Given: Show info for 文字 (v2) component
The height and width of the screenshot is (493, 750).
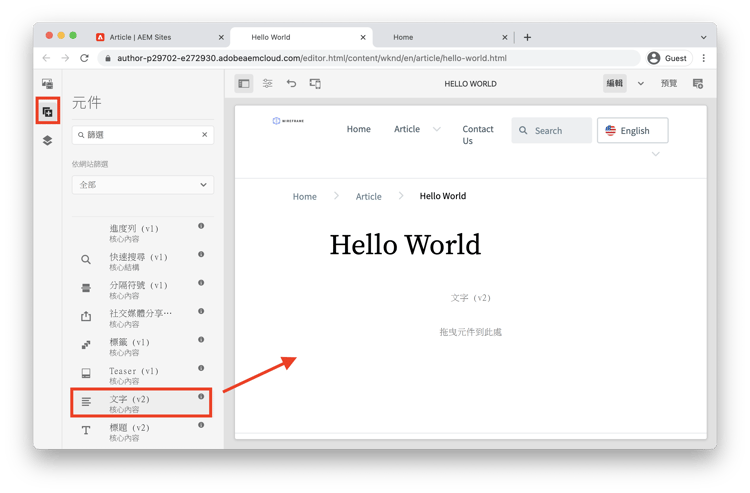Looking at the screenshot, I should 201,396.
